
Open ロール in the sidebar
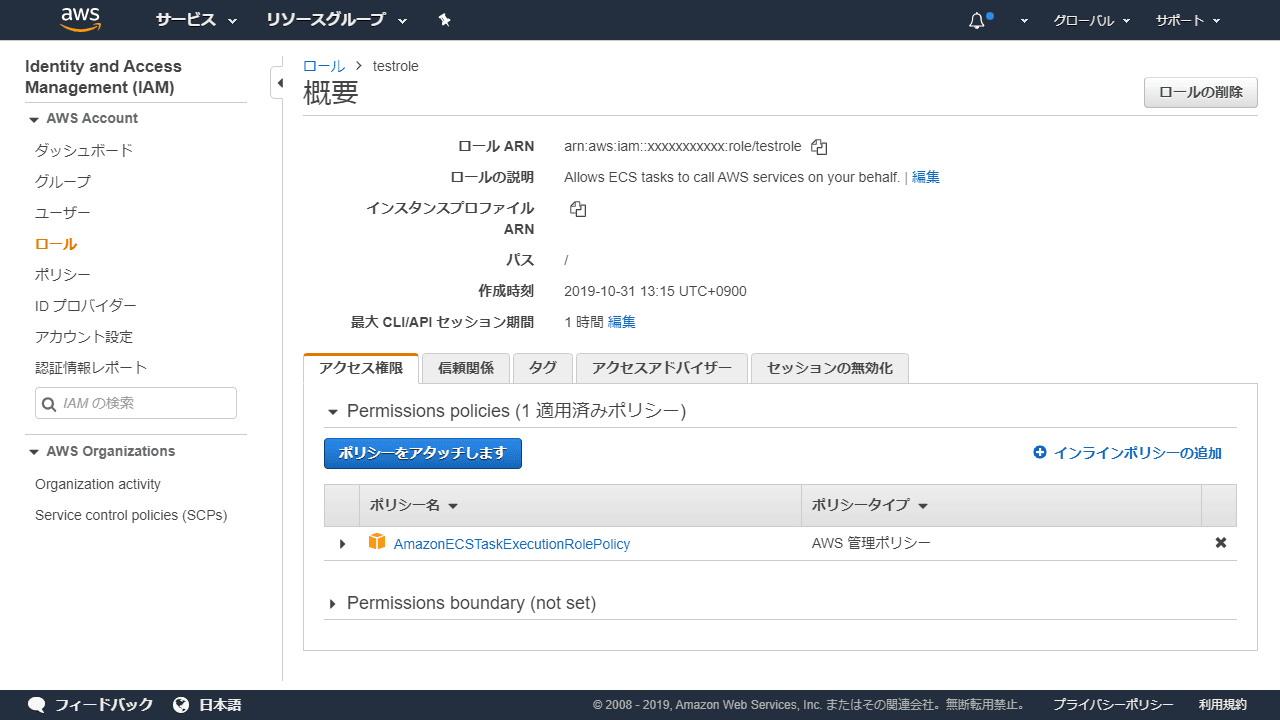click(x=56, y=244)
